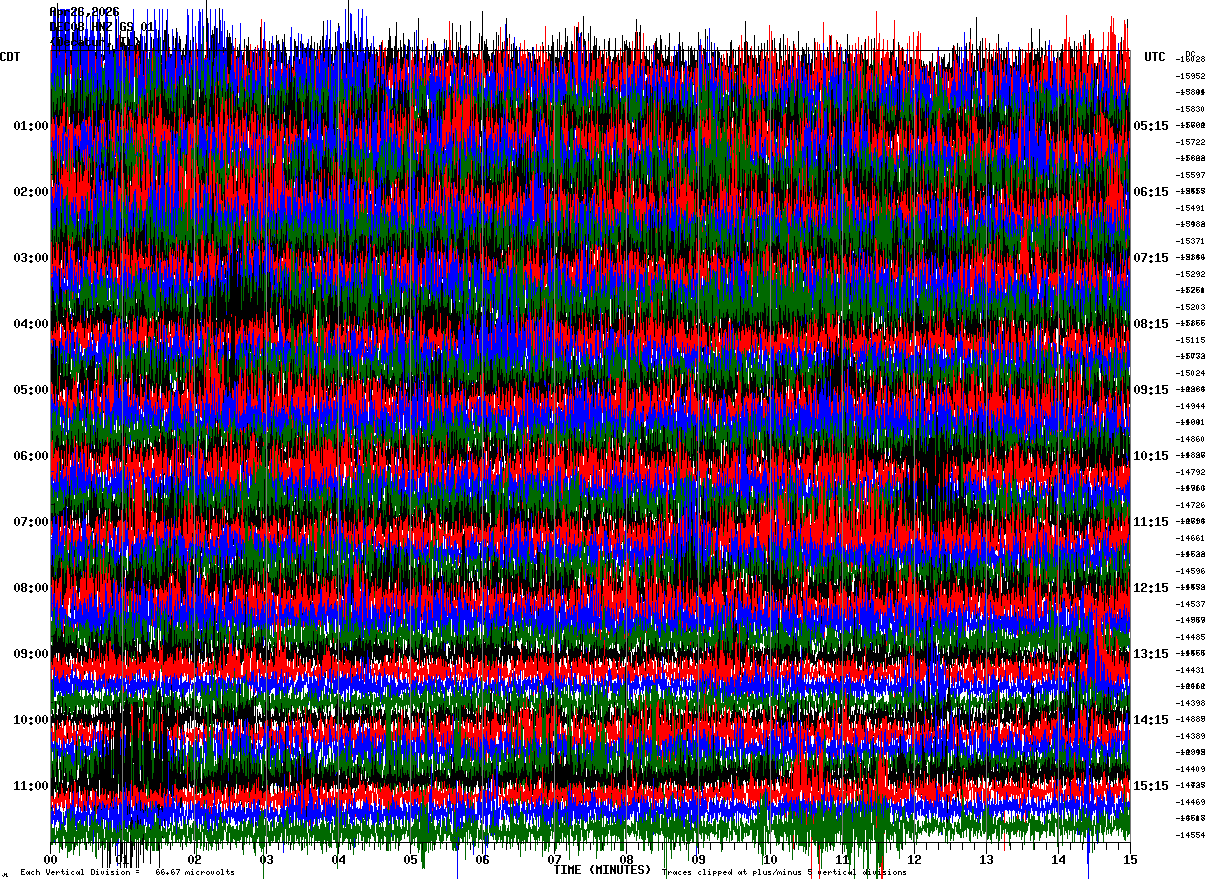Select the 07:00 CDT row label
Screen dimensions: 1210x886
click(x=31, y=522)
